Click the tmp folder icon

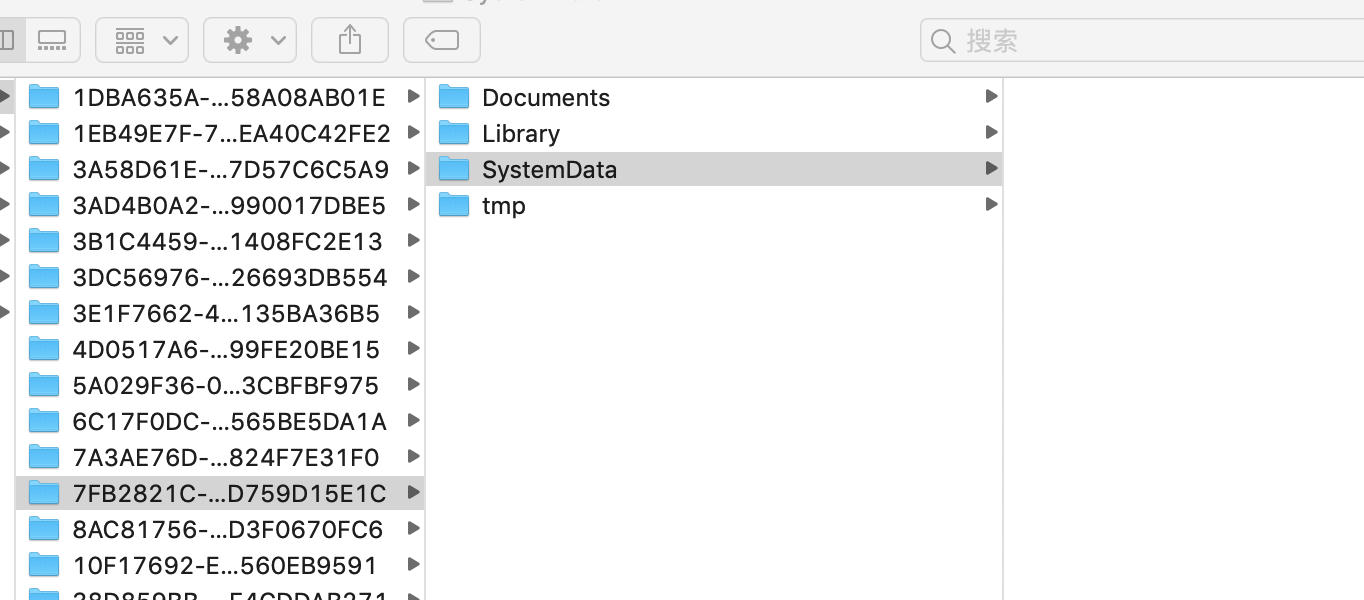point(455,206)
